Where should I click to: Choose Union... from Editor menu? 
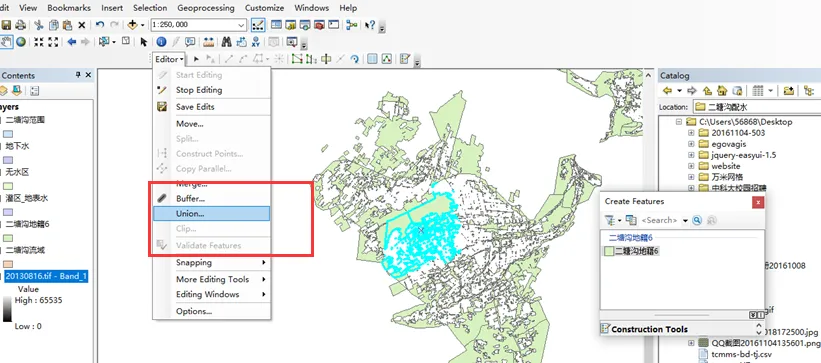(212, 213)
